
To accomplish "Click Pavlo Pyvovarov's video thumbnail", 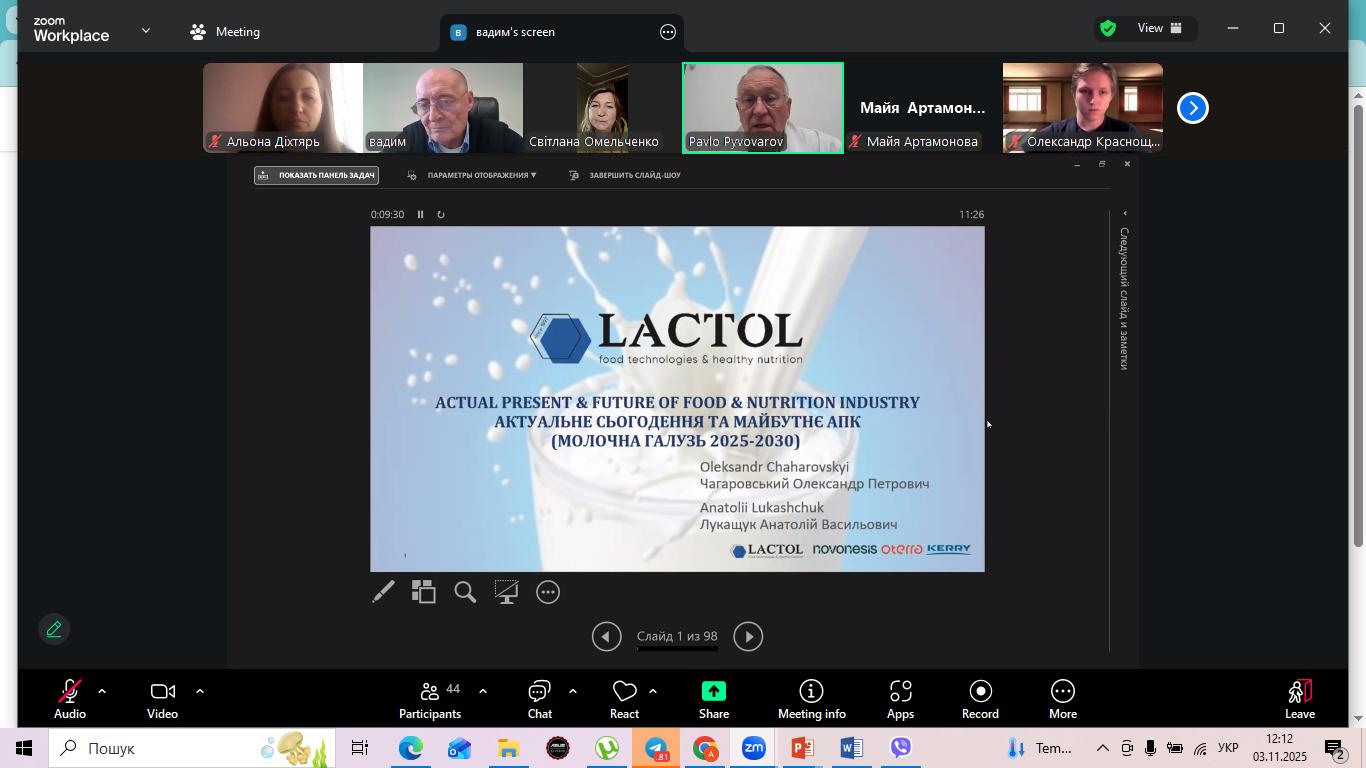I will (x=762, y=107).
